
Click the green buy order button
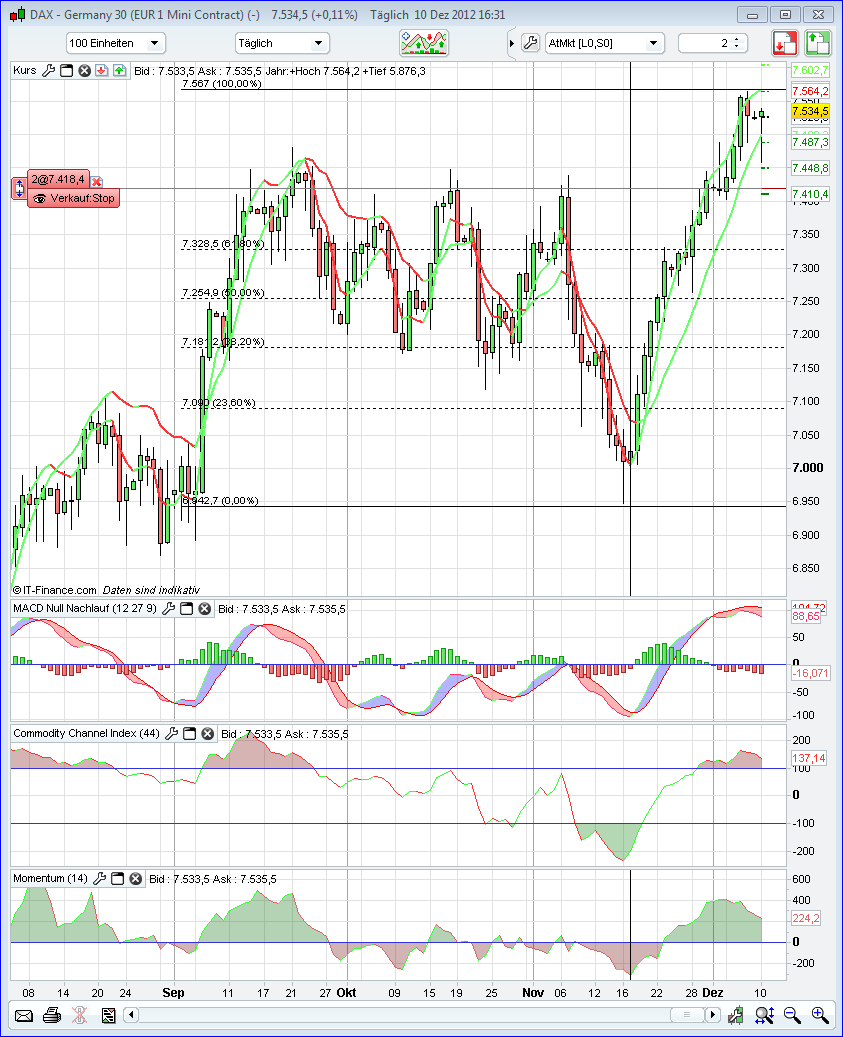[818, 44]
